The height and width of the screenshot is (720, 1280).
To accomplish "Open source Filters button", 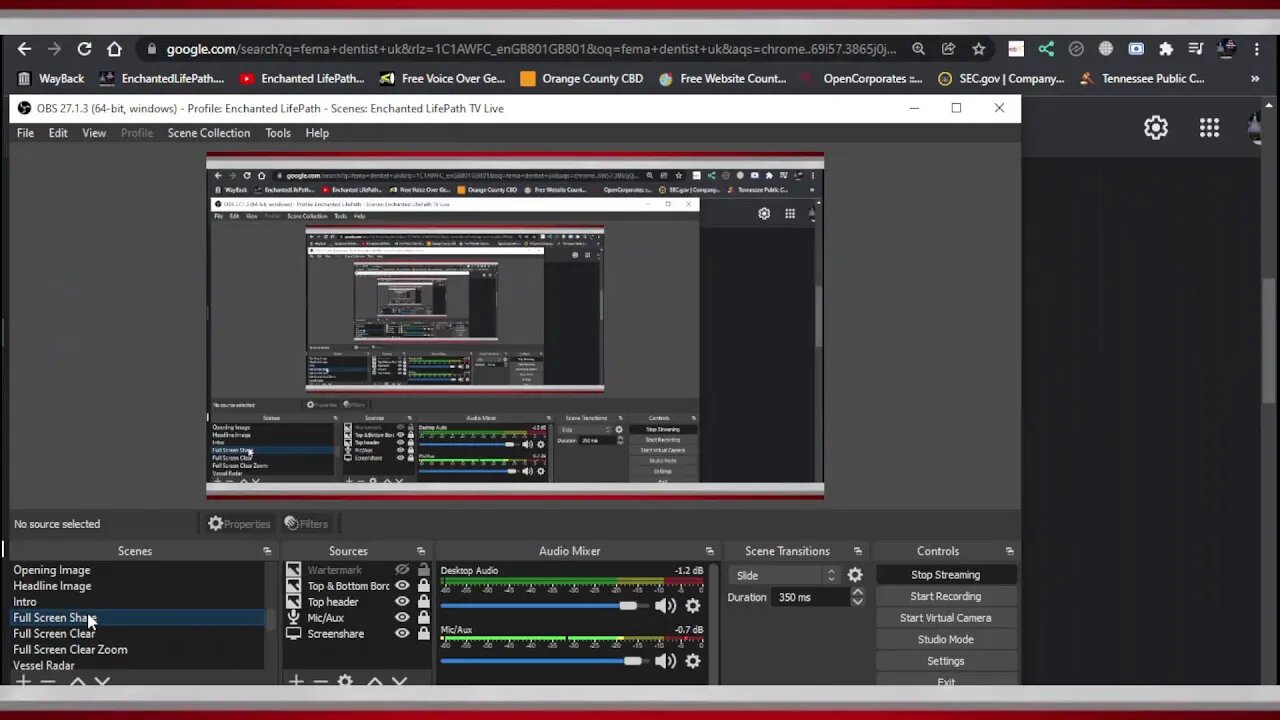I will (306, 523).
